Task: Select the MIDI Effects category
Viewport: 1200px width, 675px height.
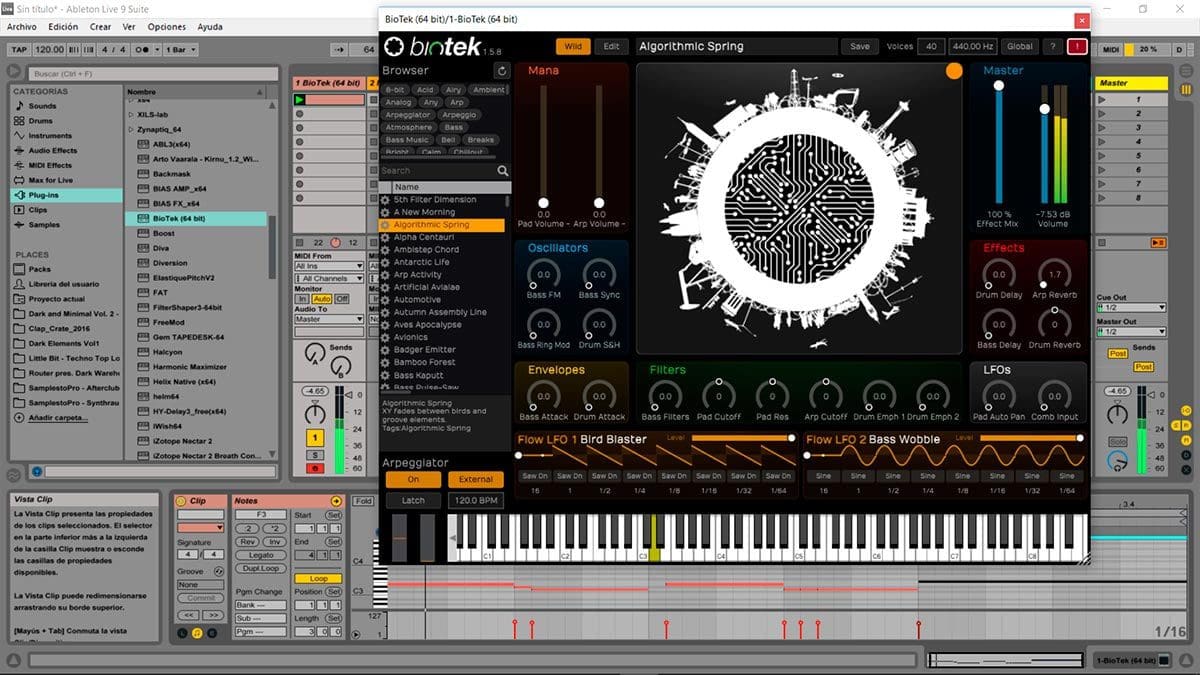Action: (50, 166)
